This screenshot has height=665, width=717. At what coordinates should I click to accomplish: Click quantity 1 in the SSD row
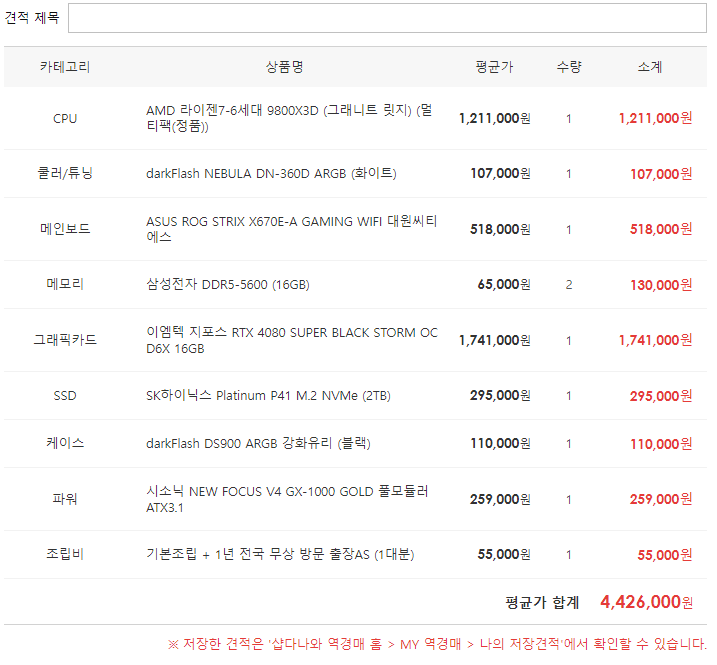coord(569,396)
